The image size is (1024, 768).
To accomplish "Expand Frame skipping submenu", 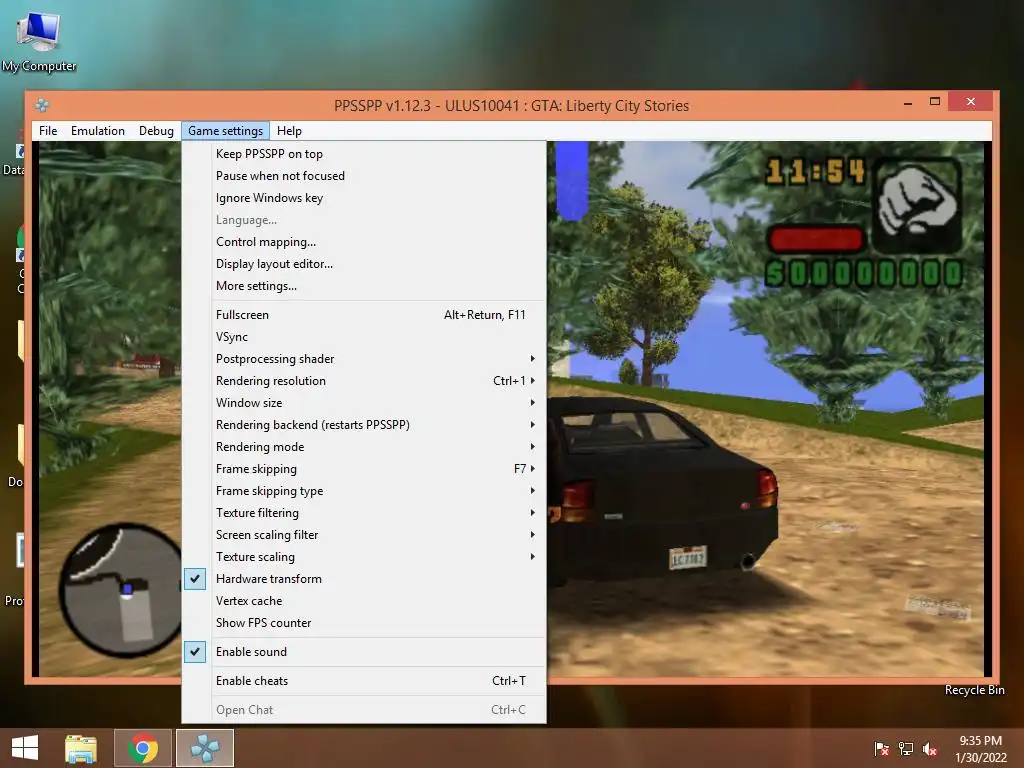I will coord(364,469).
